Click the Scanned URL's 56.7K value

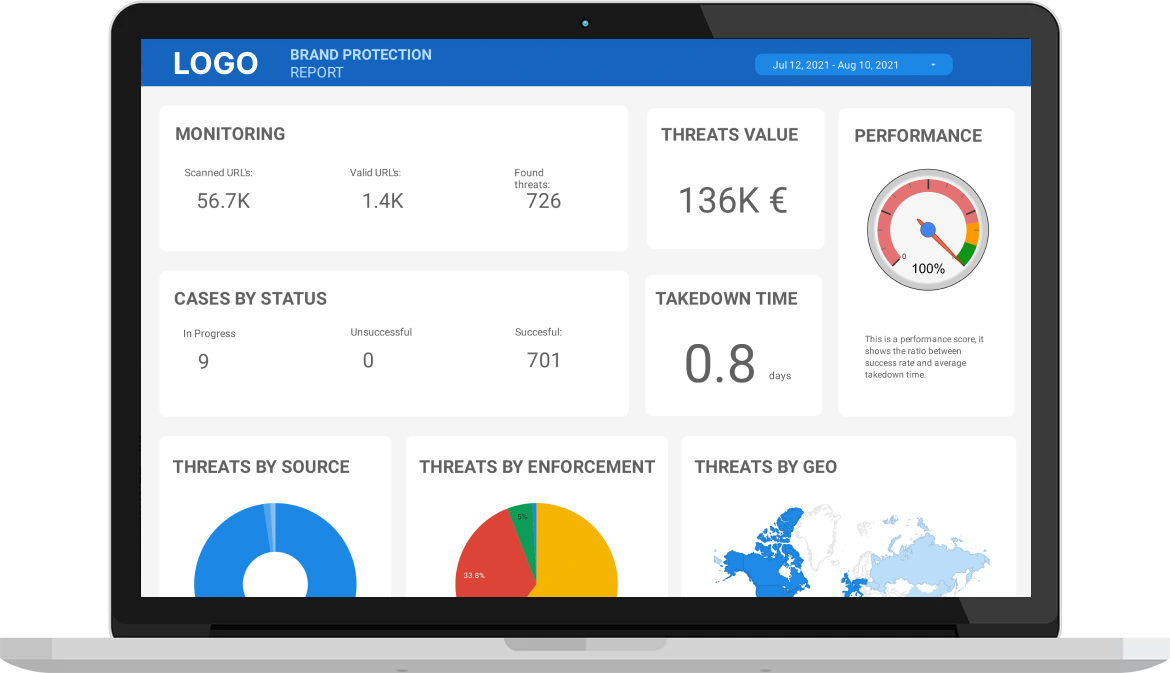click(222, 200)
